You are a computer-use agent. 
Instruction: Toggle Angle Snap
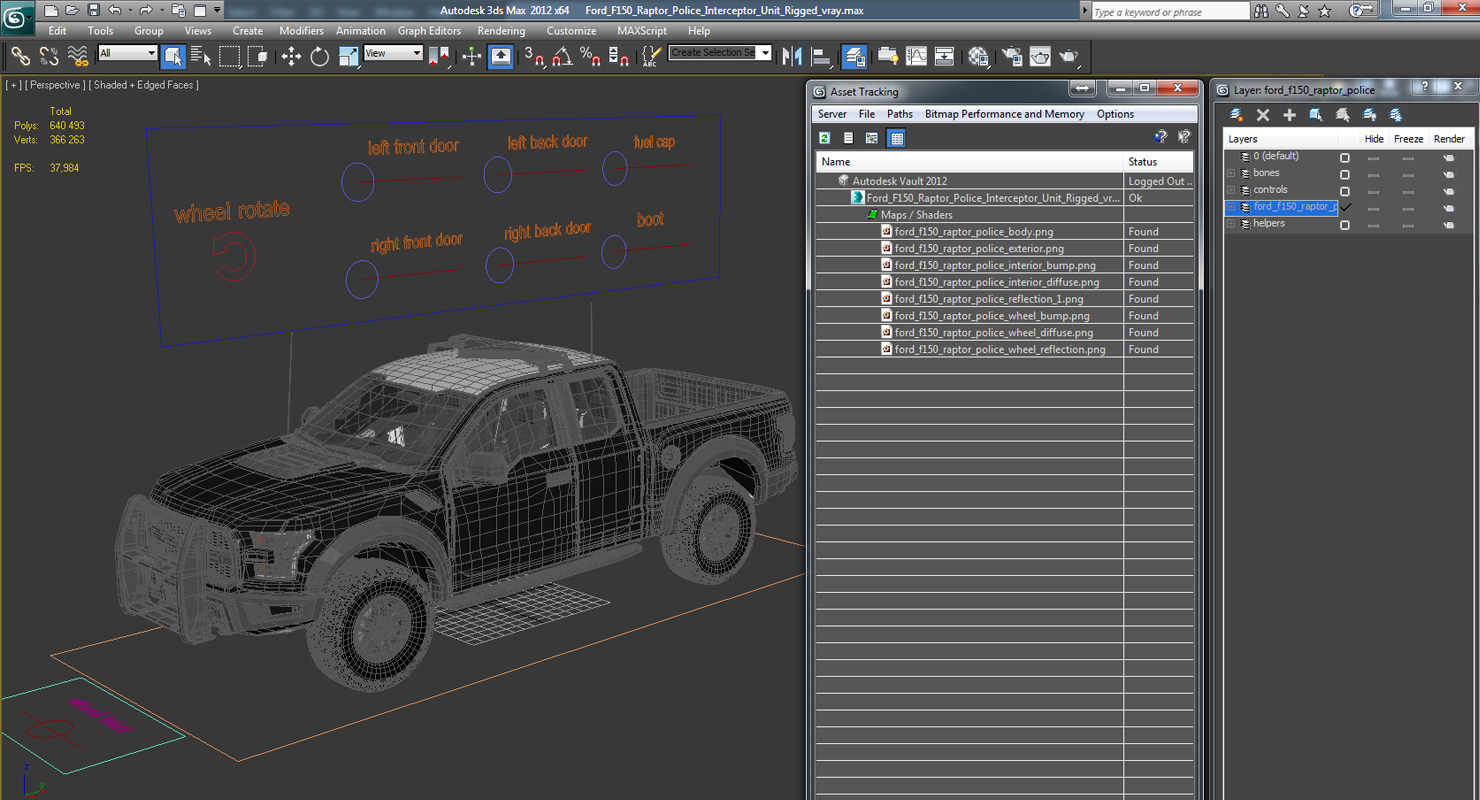562,56
